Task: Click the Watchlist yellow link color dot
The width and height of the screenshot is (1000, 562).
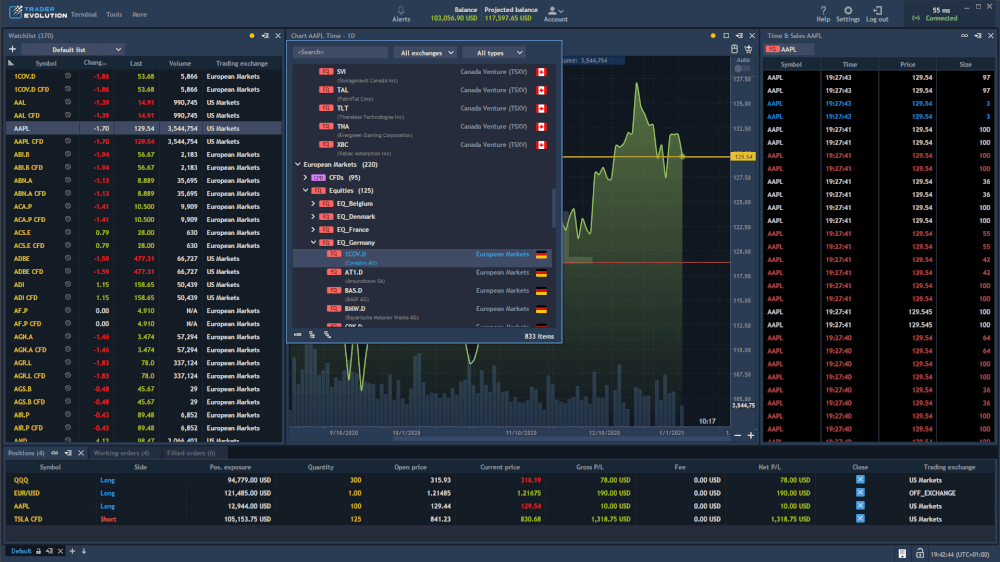Action: pyautogui.click(x=252, y=36)
